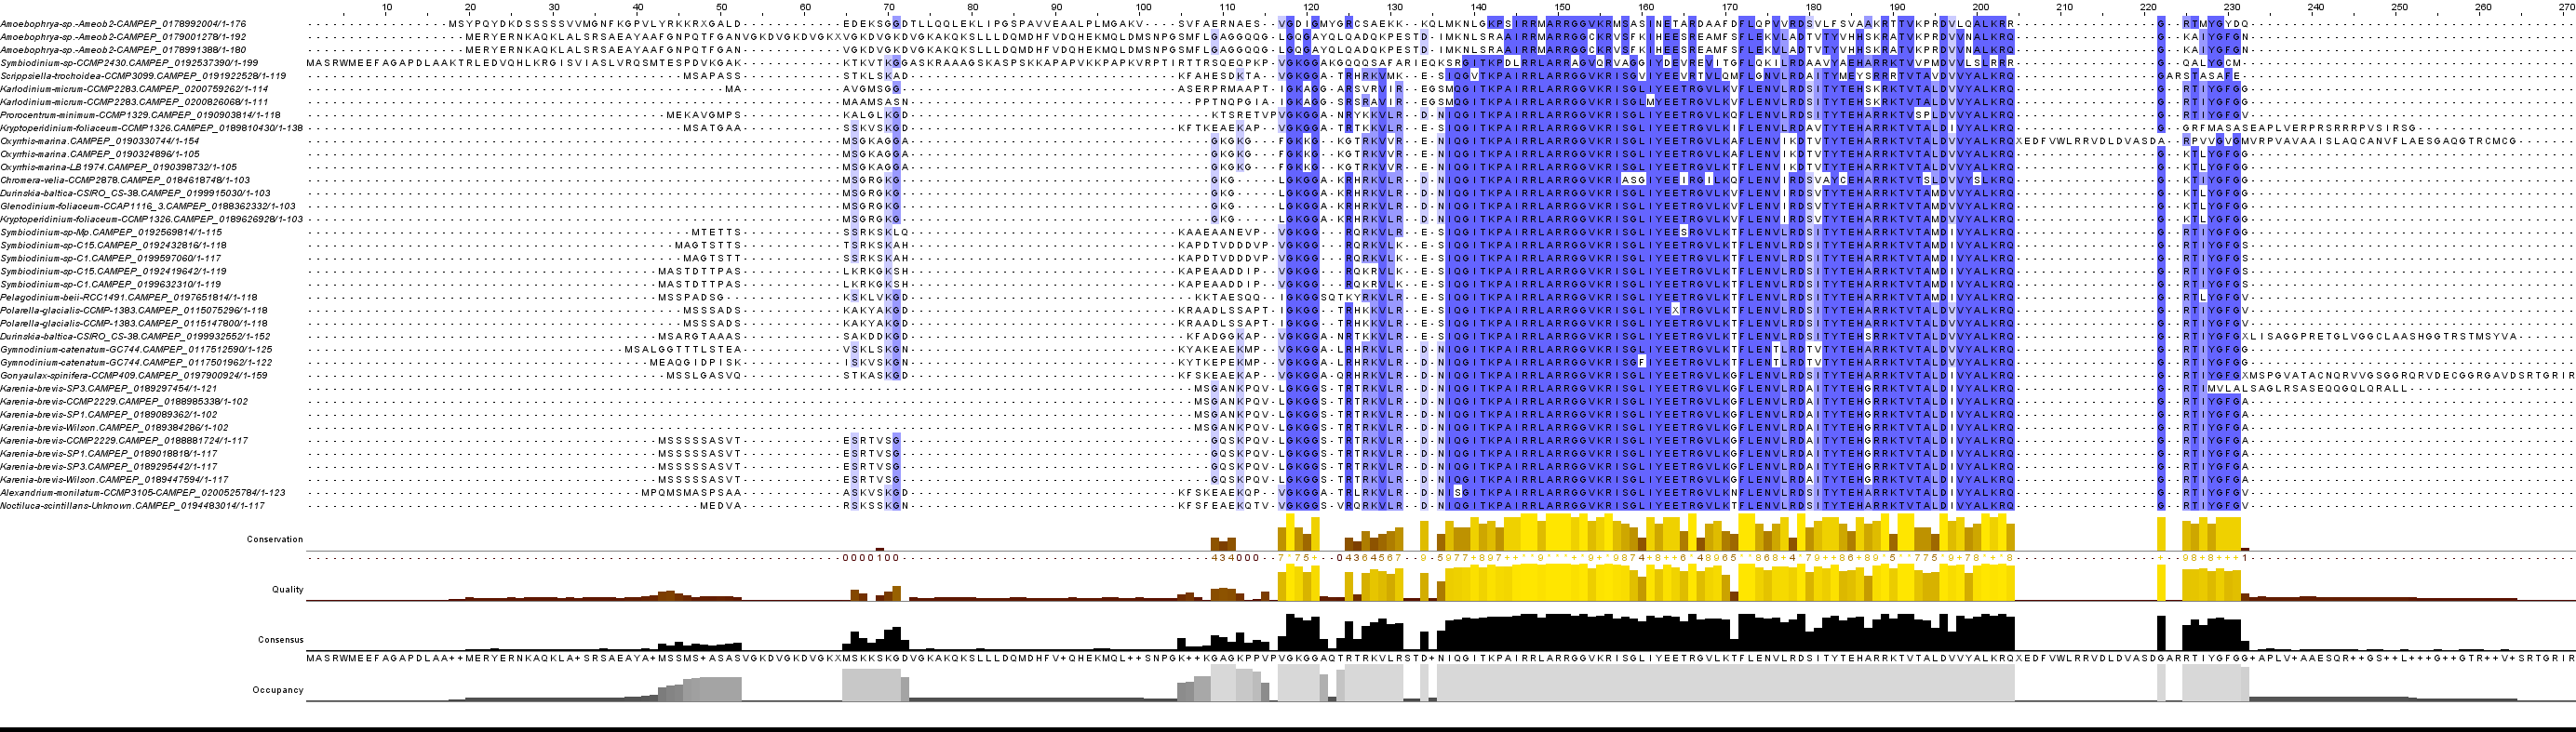The width and height of the screenshot is (2576, 732).
Task: Click the Quality annotation row label
Action: [x=287, y=589]
